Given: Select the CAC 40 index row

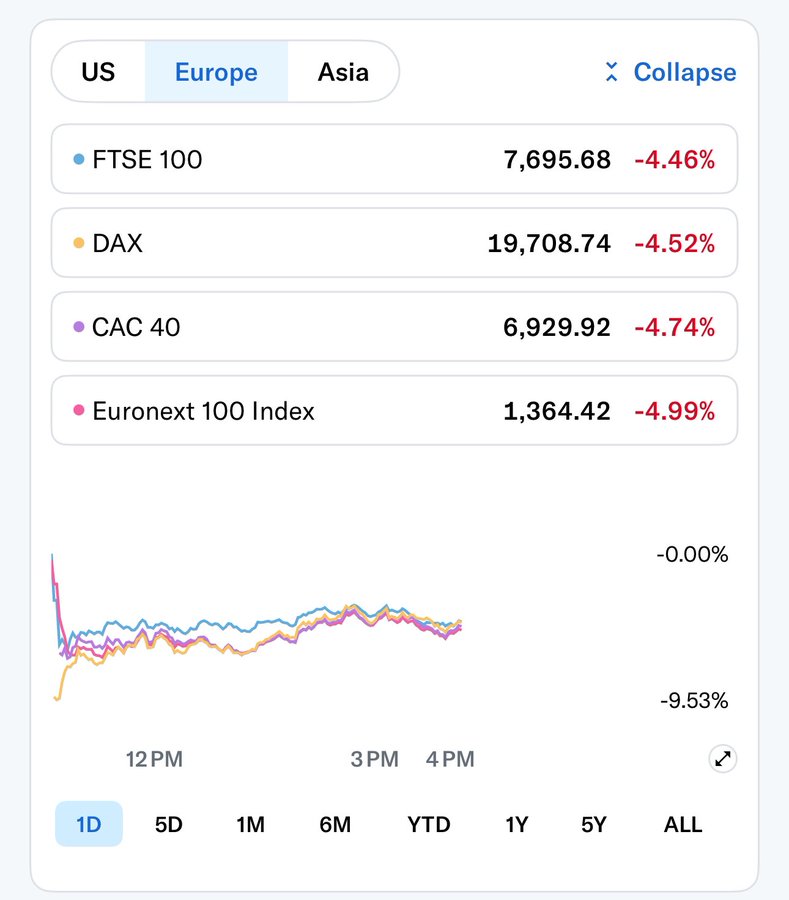Looking at the screenshot, I should [394, 327].
